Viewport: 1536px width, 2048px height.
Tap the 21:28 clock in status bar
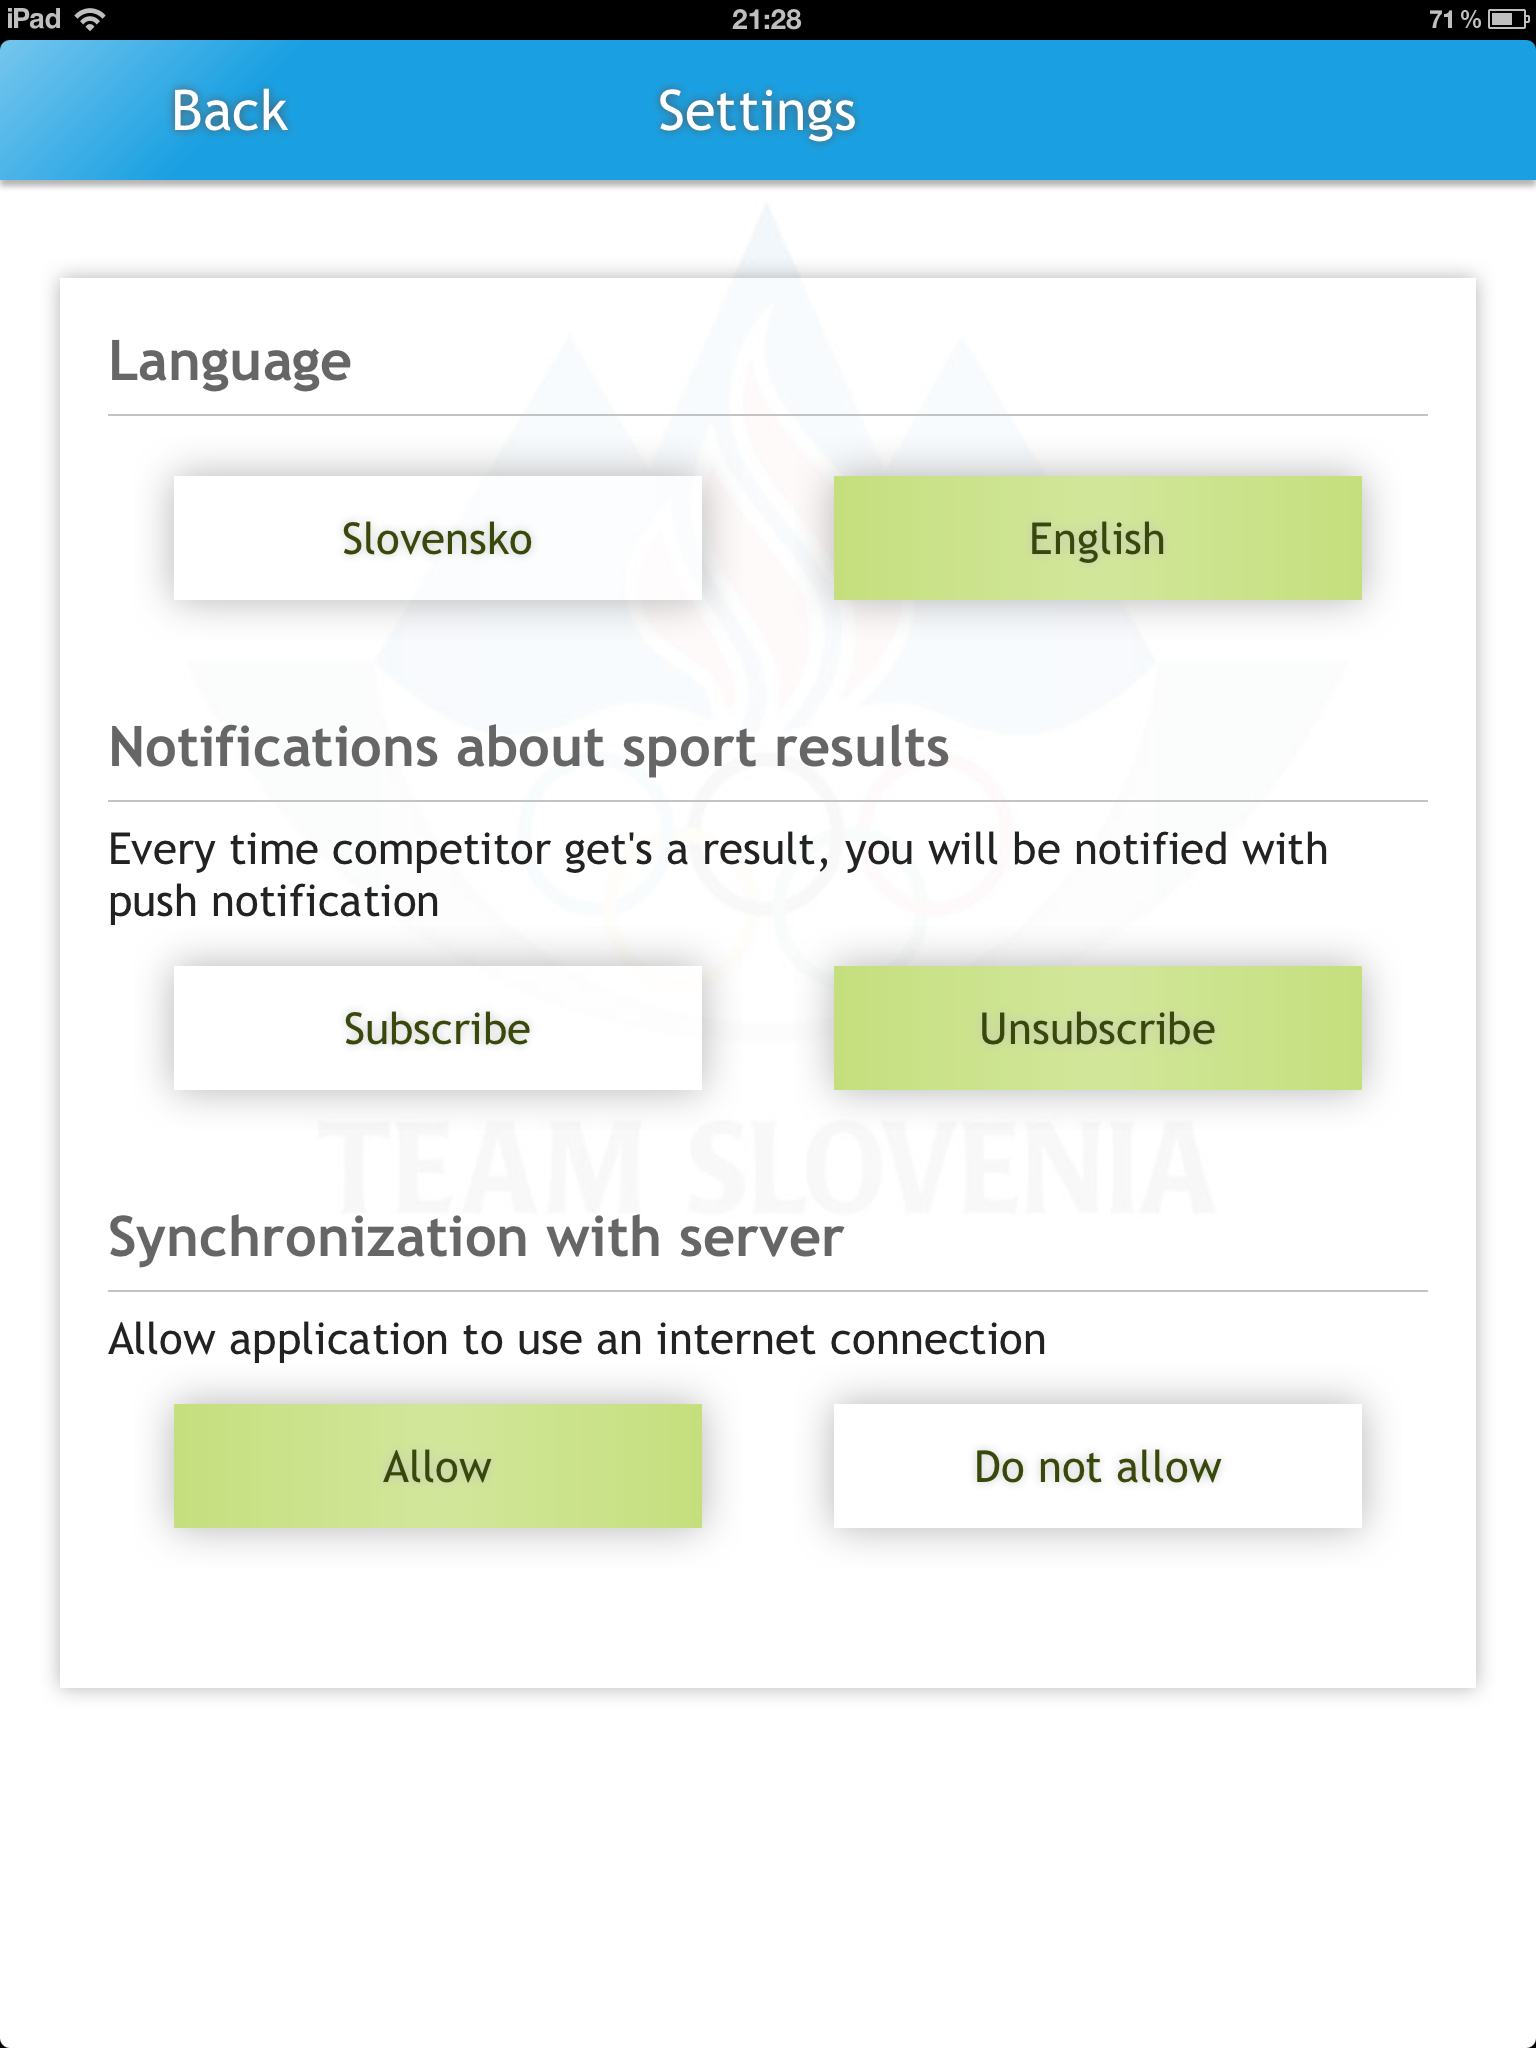[x=767, y=19]
